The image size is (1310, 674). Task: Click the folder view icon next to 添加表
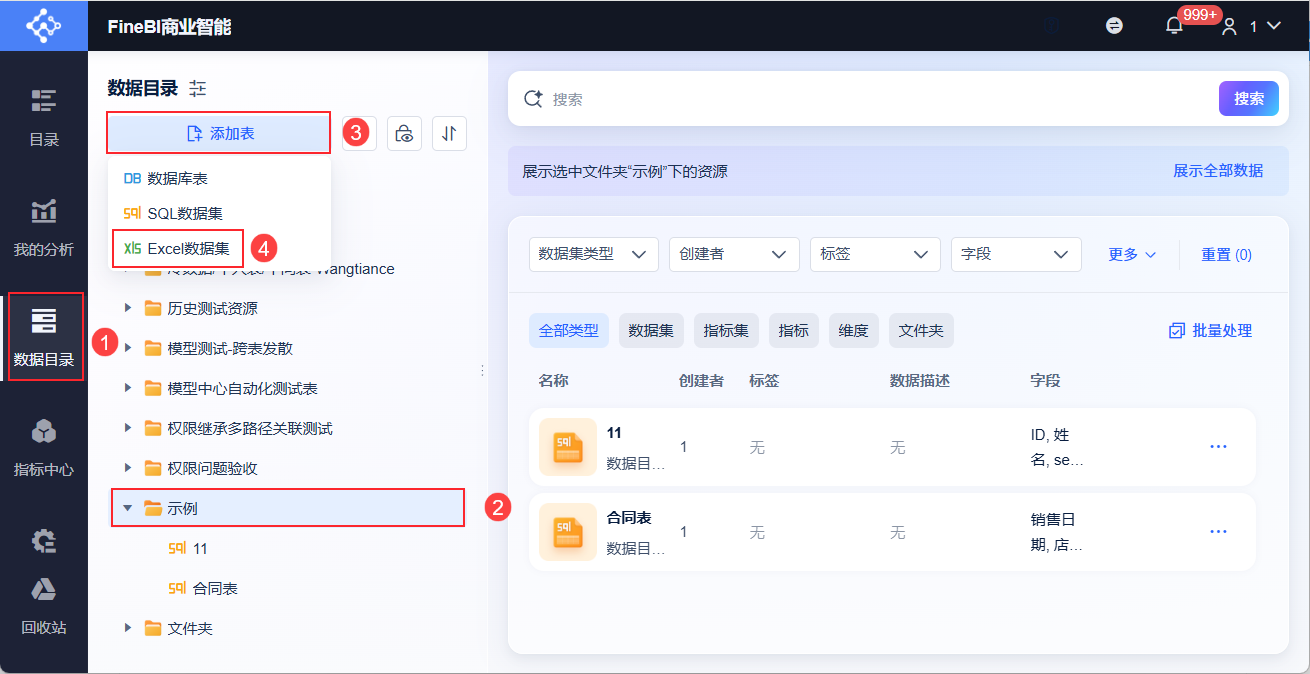pyautogui.click(x=404, y=133)
